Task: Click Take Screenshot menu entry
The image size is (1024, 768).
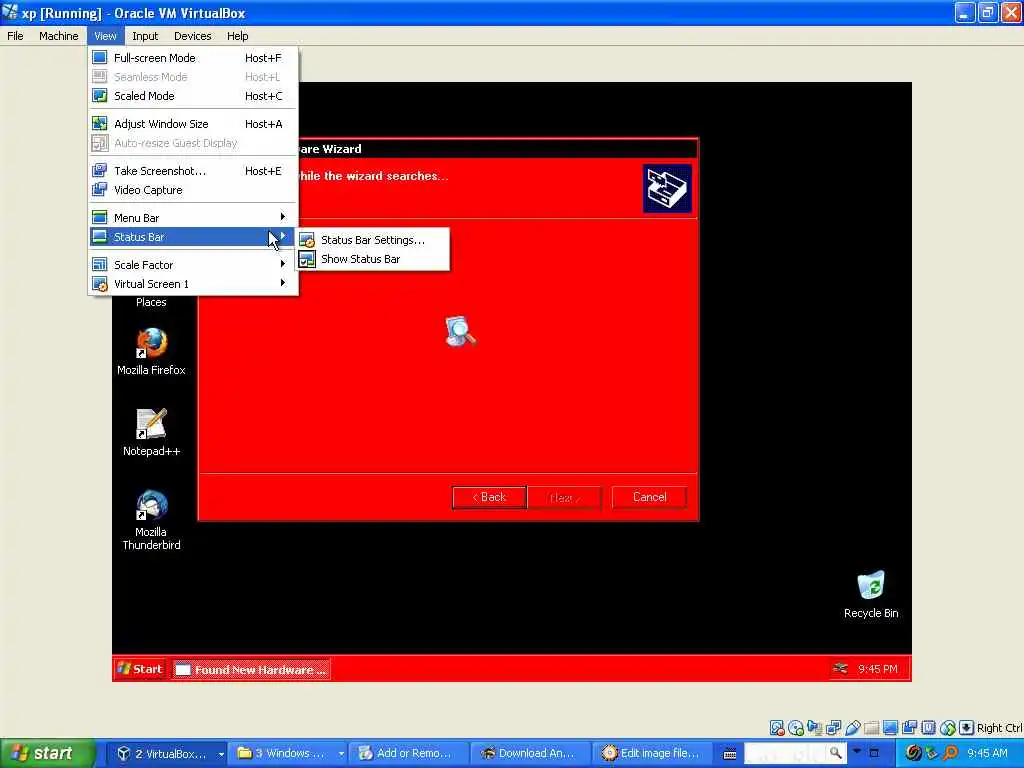Action: (x=193, y=171)
